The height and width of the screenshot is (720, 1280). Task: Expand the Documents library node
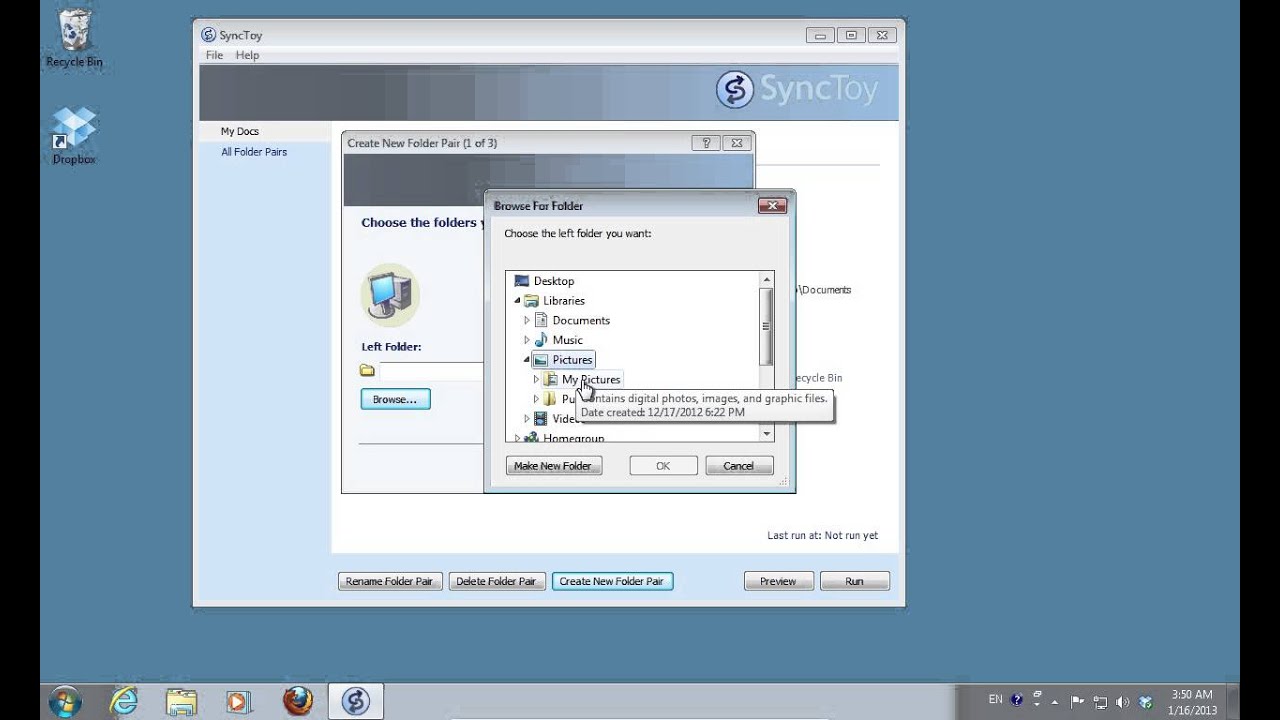(527, 320)
